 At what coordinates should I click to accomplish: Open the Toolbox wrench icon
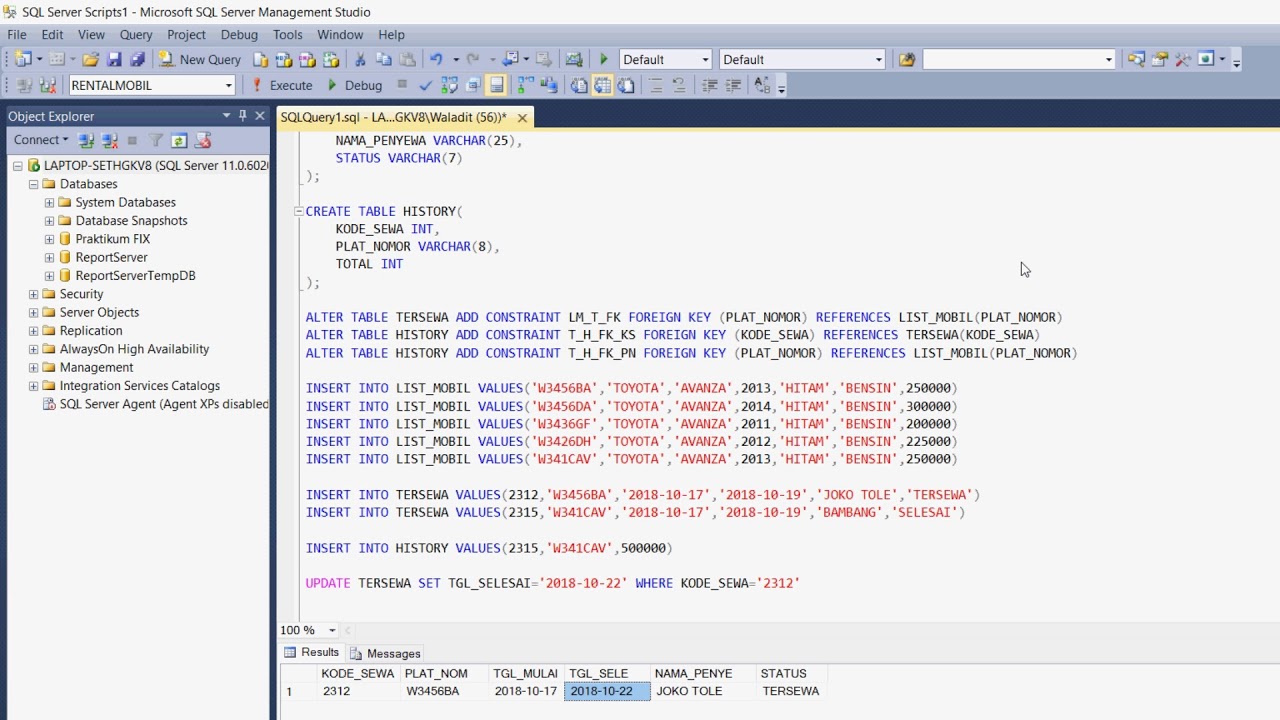point(1183,60)
